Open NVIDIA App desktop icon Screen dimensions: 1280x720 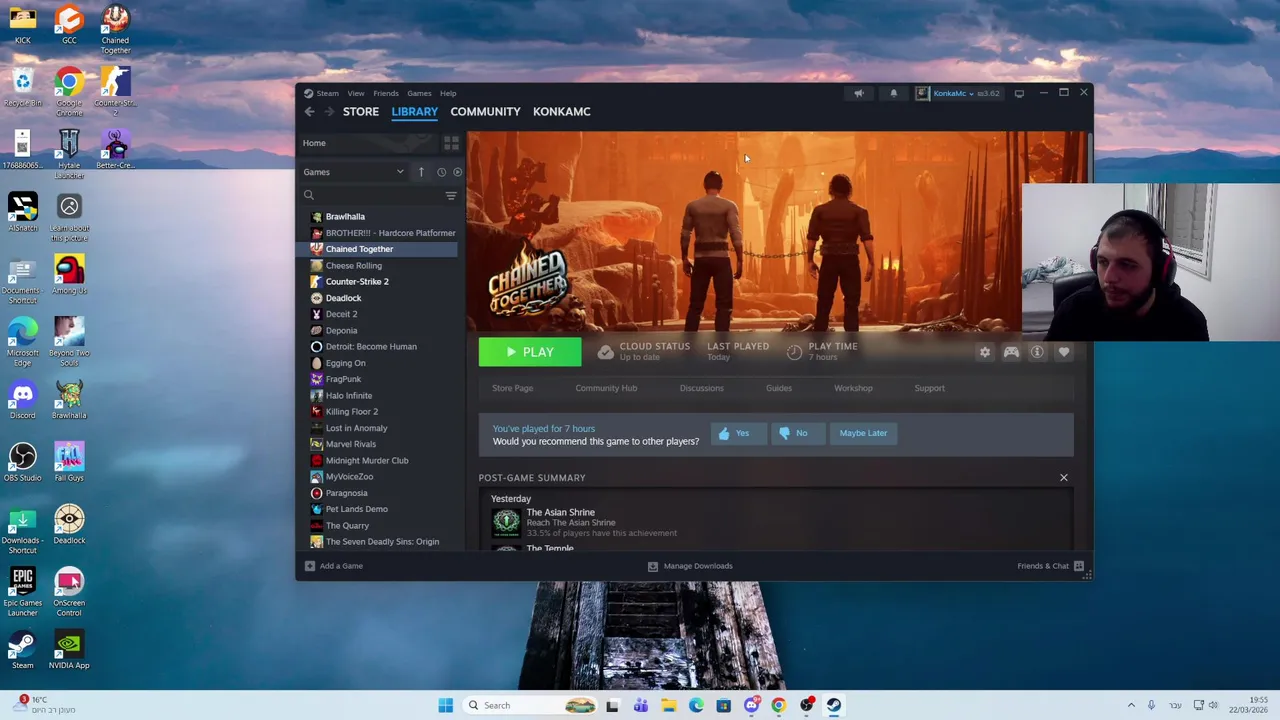tap(69, 649)
